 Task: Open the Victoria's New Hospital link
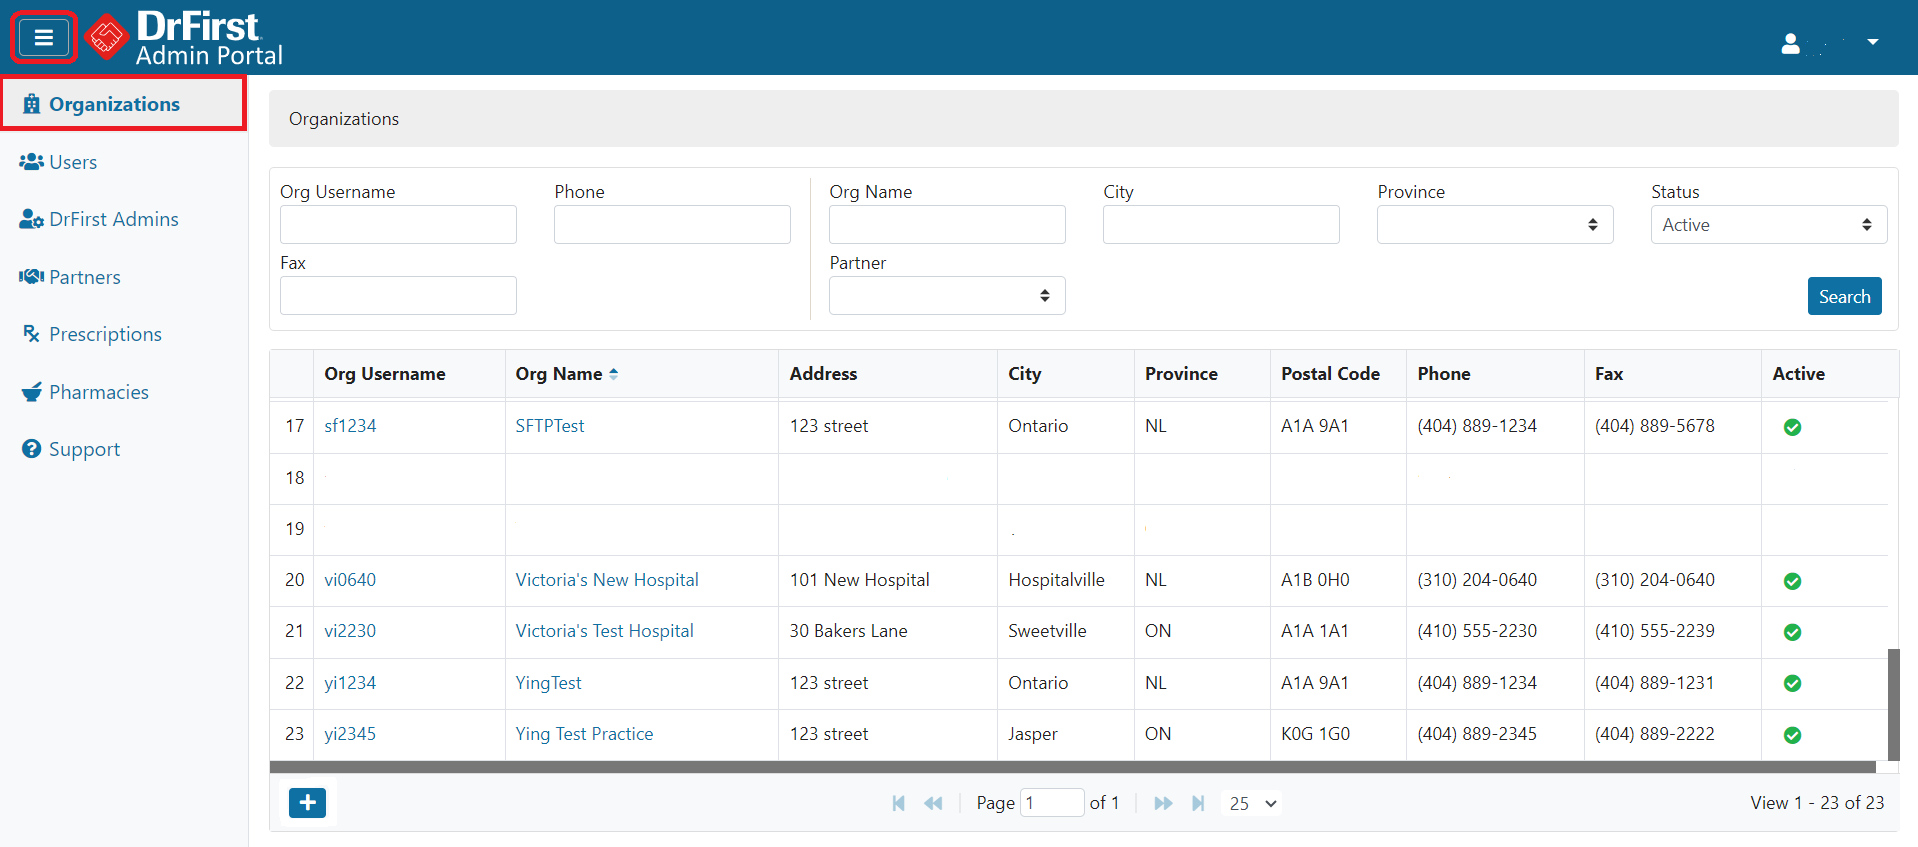click(606, 580)
